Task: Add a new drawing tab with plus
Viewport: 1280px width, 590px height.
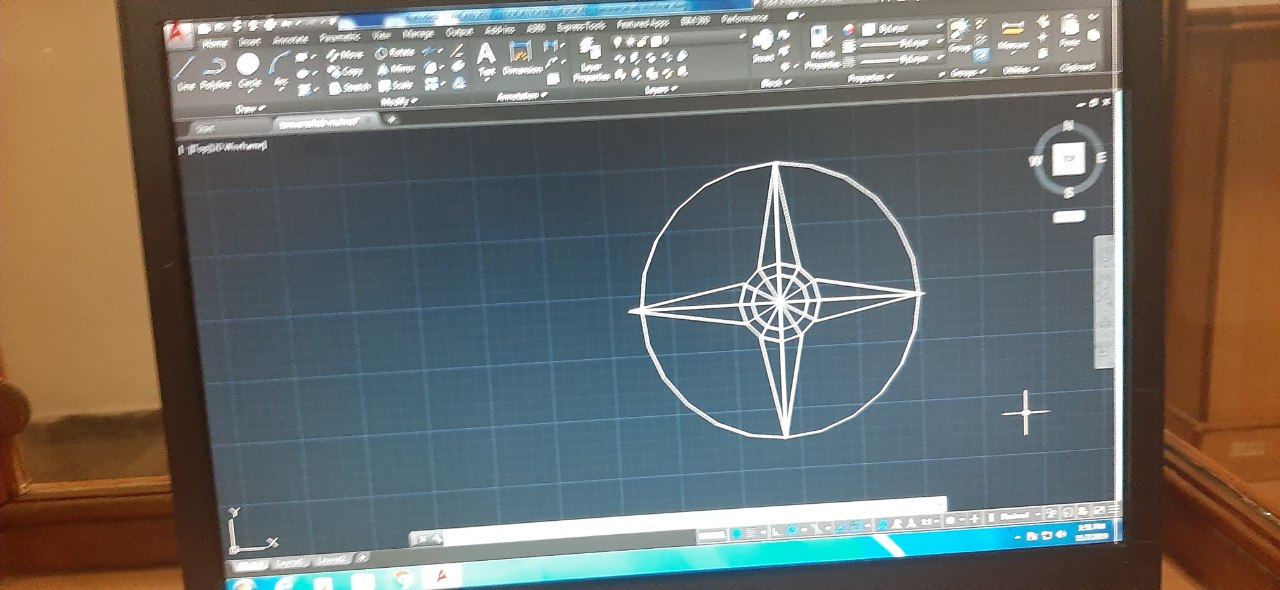Action: [x=392, y=119]
